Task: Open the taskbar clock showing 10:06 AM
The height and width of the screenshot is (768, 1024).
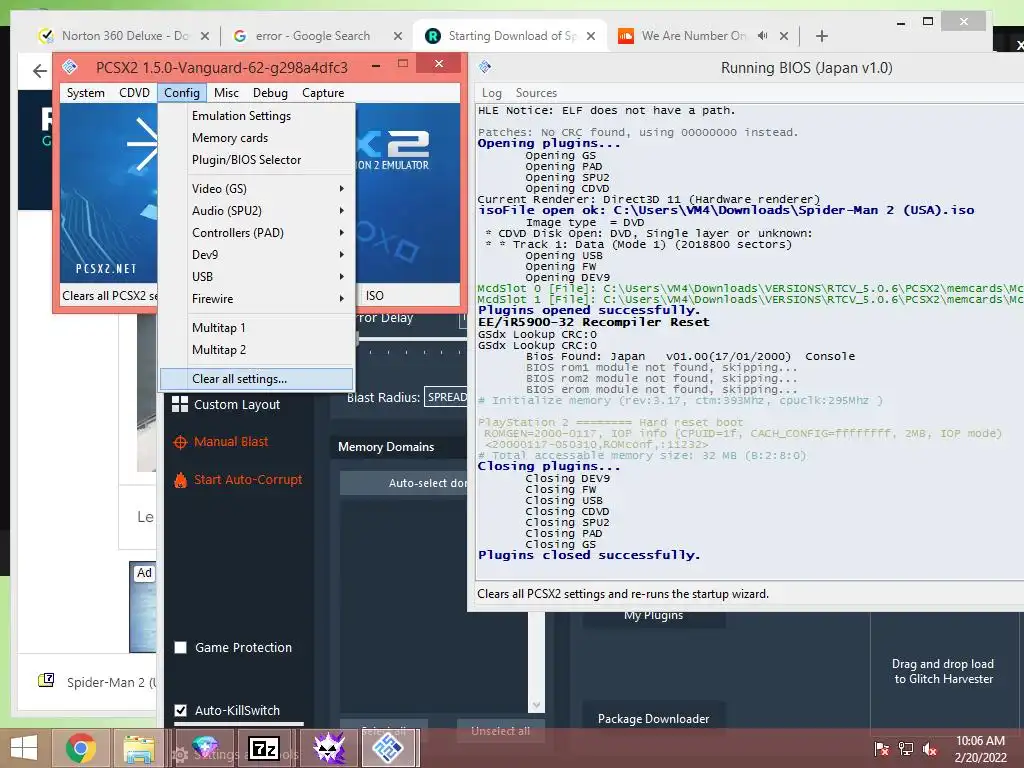Action: point(980,749)
